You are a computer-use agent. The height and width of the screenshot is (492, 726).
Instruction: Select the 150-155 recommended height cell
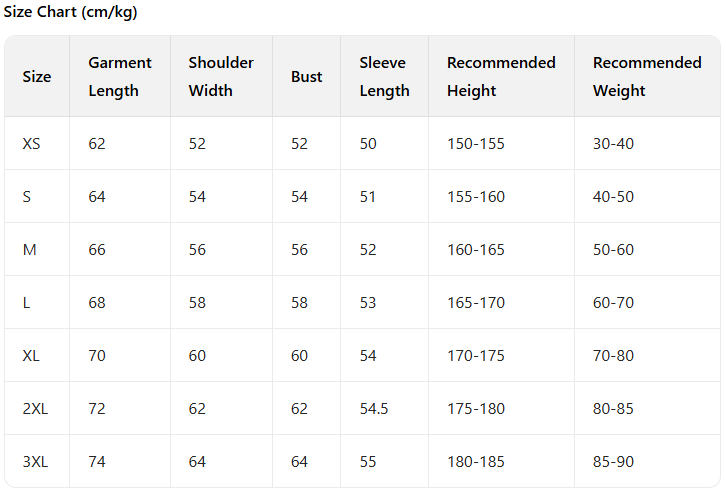(476, 144)
